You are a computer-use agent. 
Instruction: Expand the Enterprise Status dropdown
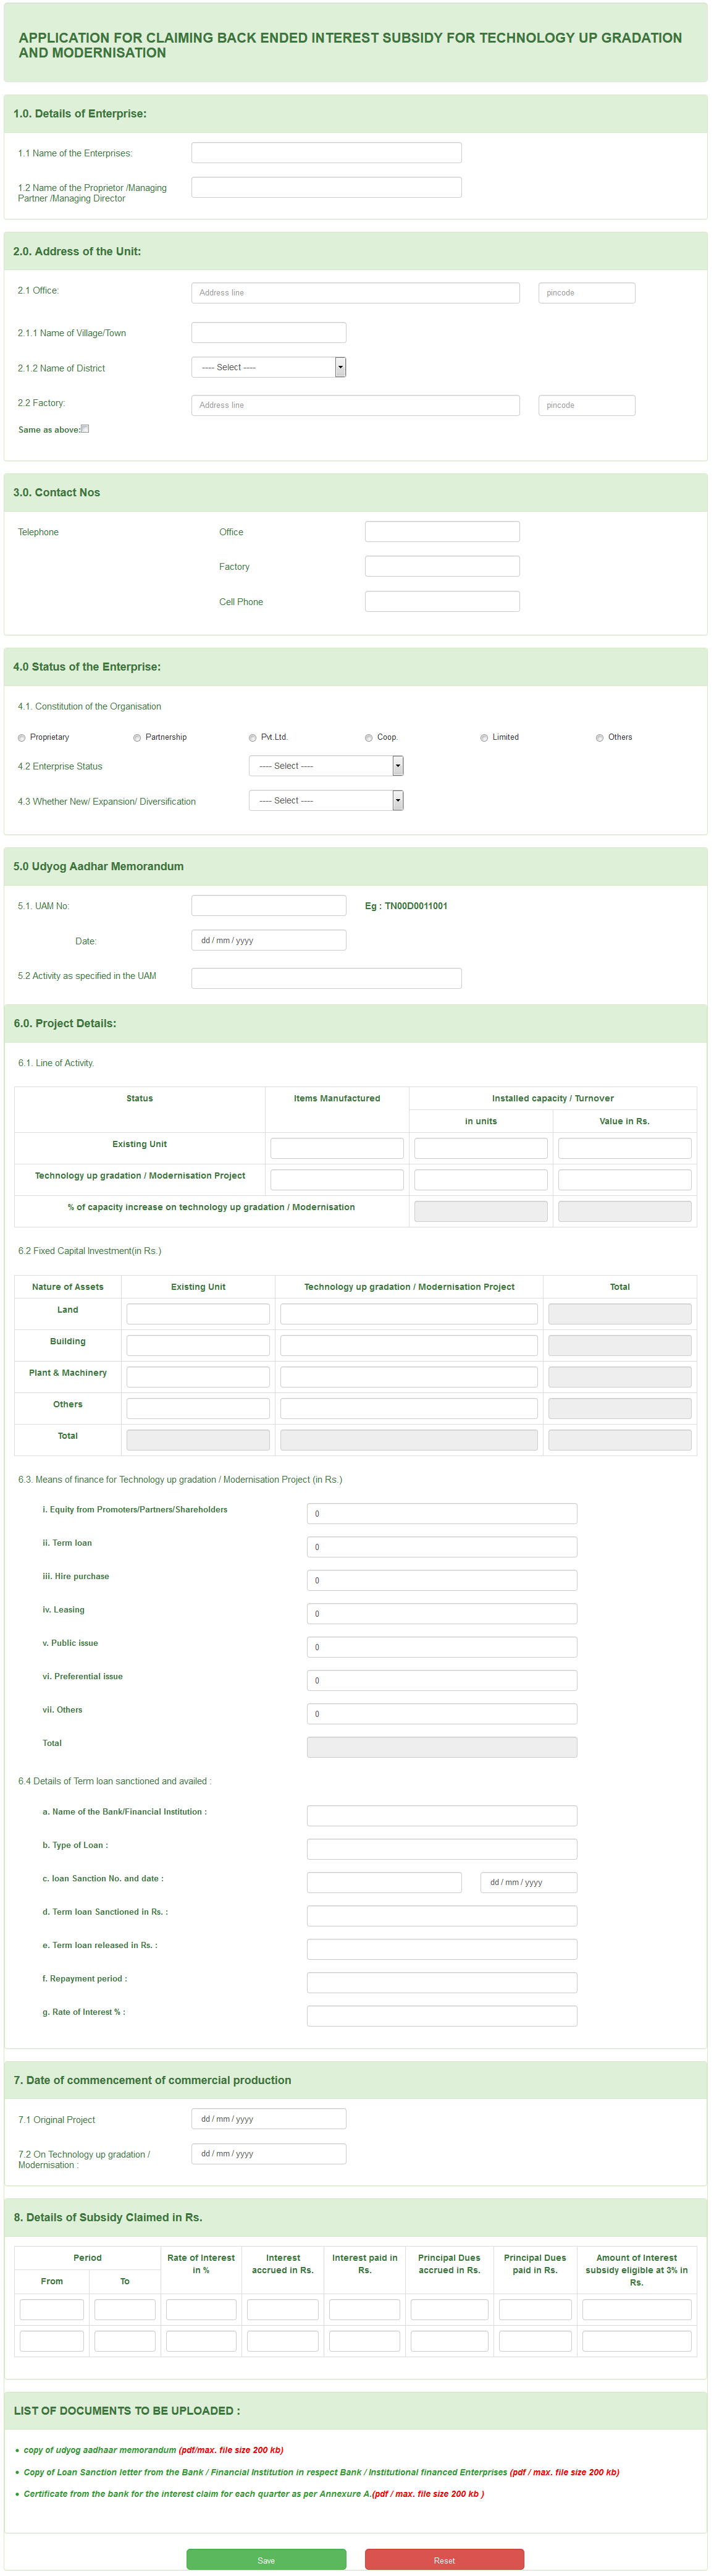[x=325, y=766]
